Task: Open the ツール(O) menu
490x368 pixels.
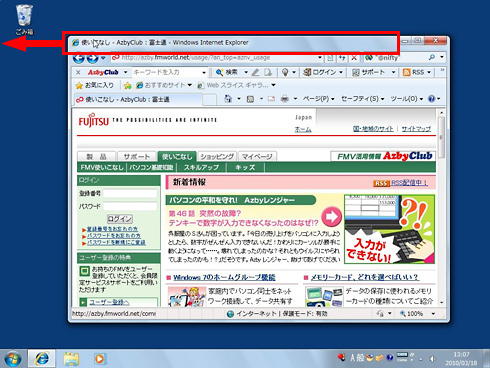Action: 407,99
